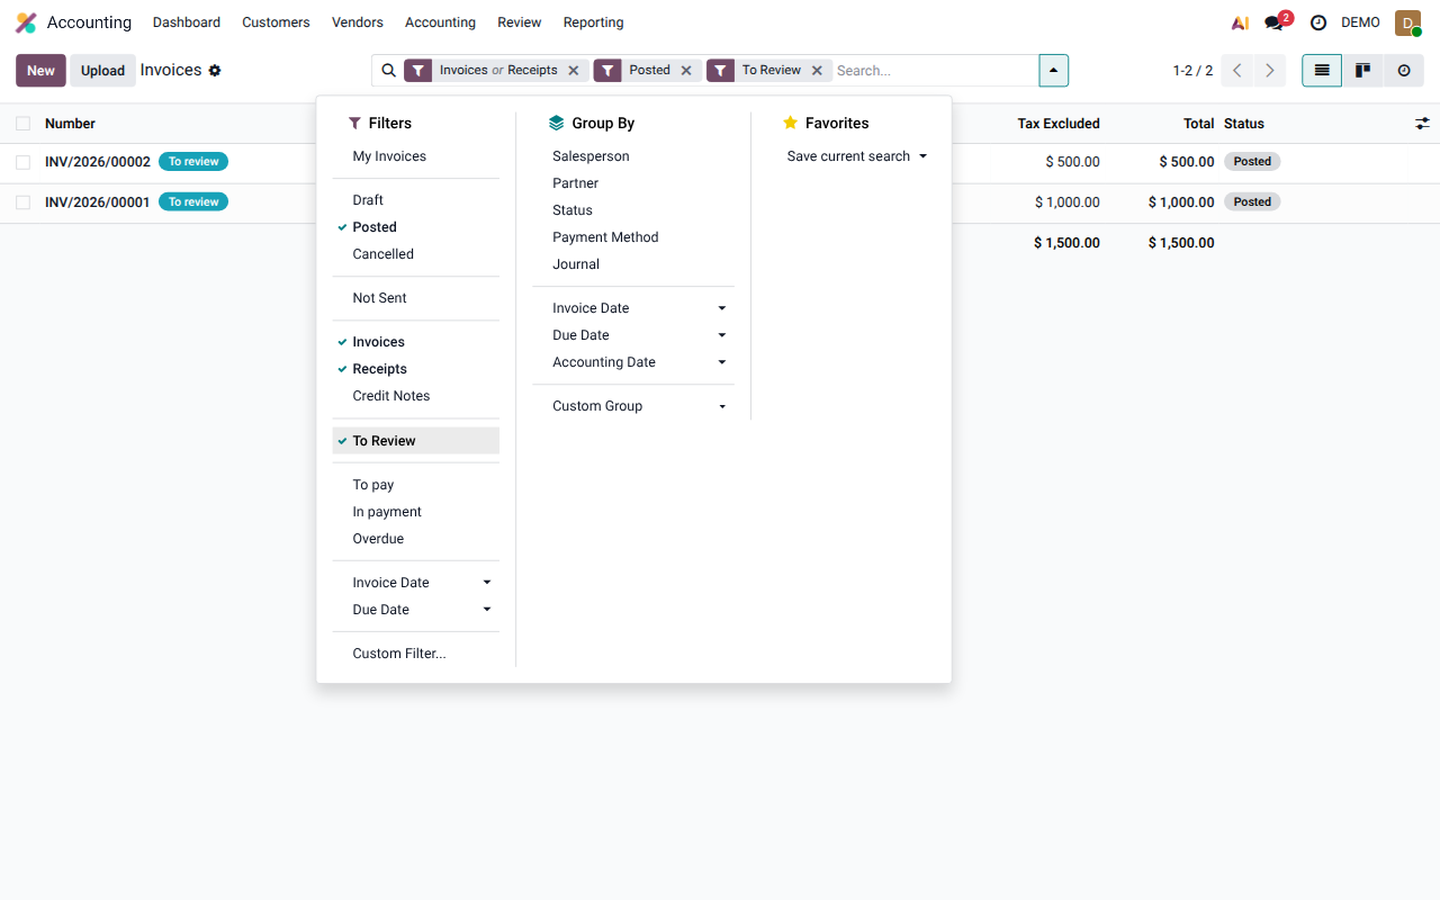Click into the Search... field
Image resolution: width=1440 pixels, height=900 pixels.
(x=935, y=70)
